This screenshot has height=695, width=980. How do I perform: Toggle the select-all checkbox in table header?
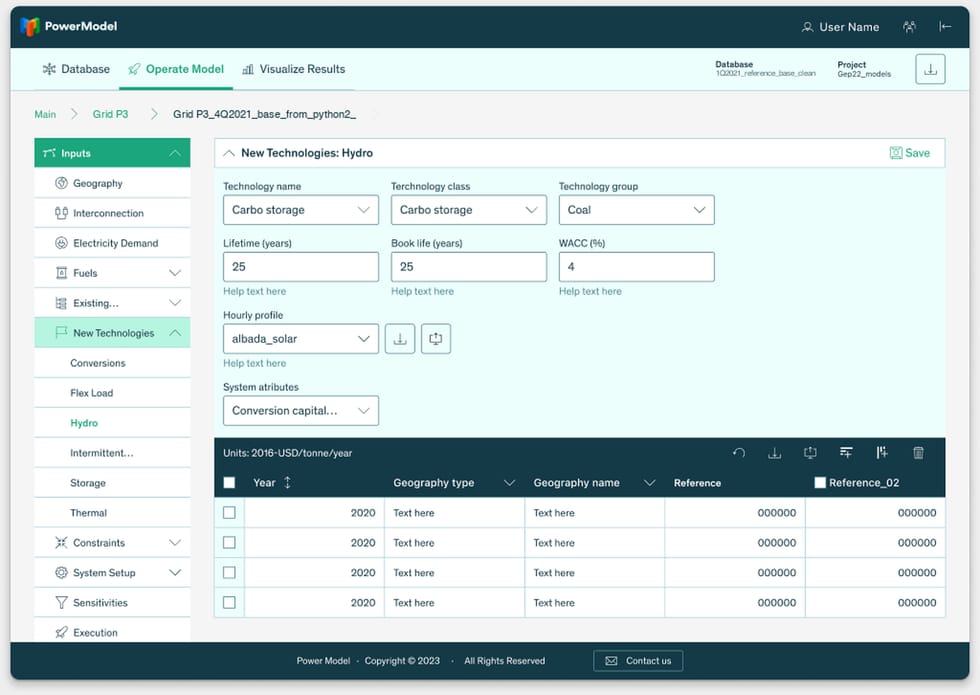coord(229,482)
